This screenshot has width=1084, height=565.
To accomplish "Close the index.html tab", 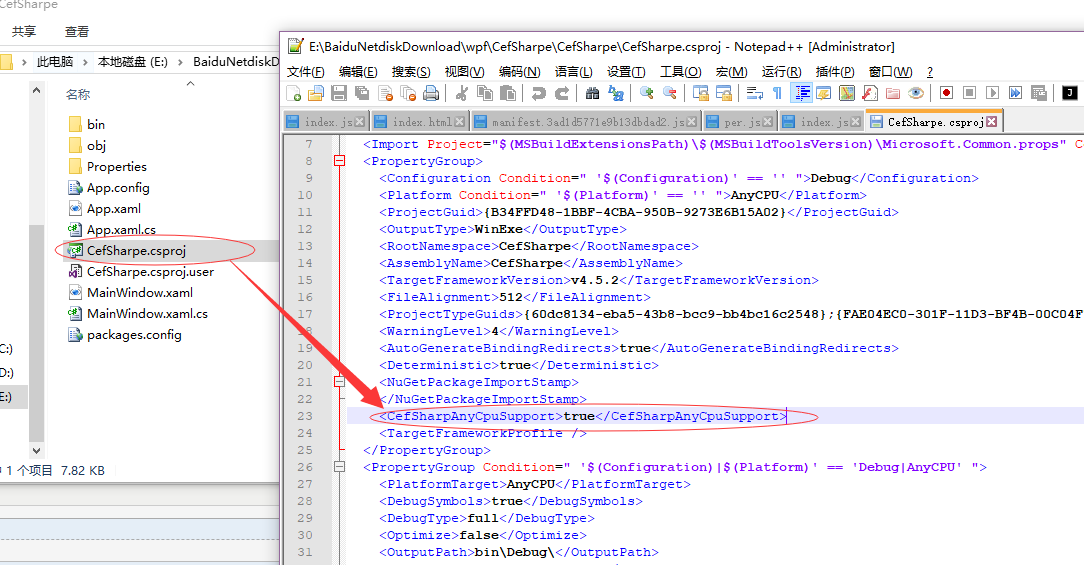I will pos(459,122).
